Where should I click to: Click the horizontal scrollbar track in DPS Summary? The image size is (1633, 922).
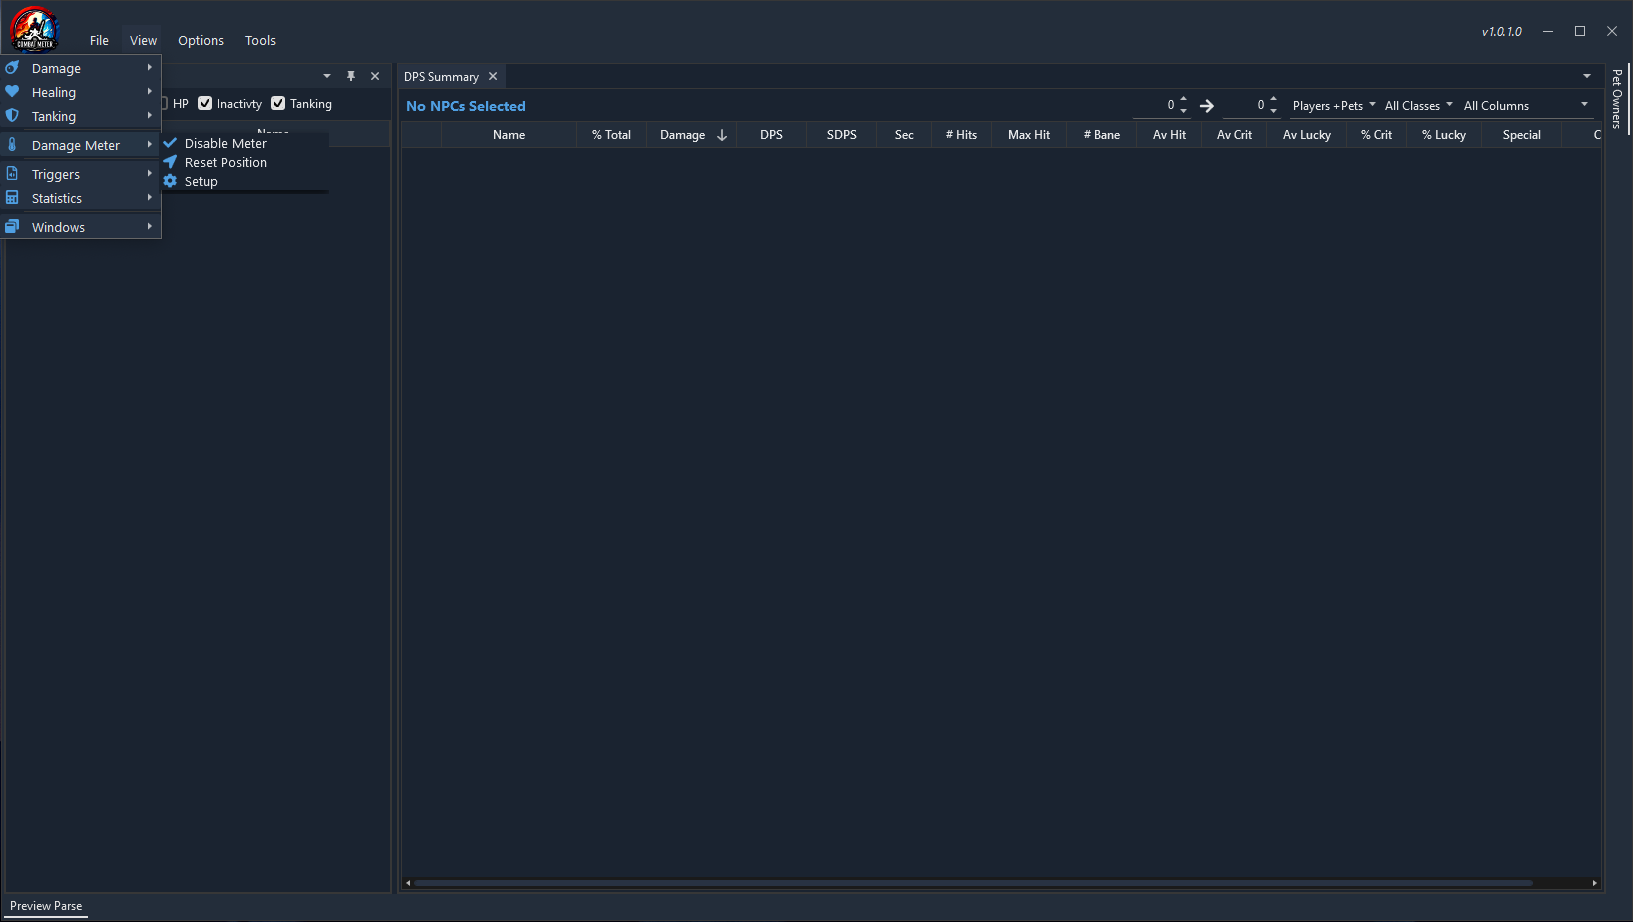click(x=1000, y=883)
